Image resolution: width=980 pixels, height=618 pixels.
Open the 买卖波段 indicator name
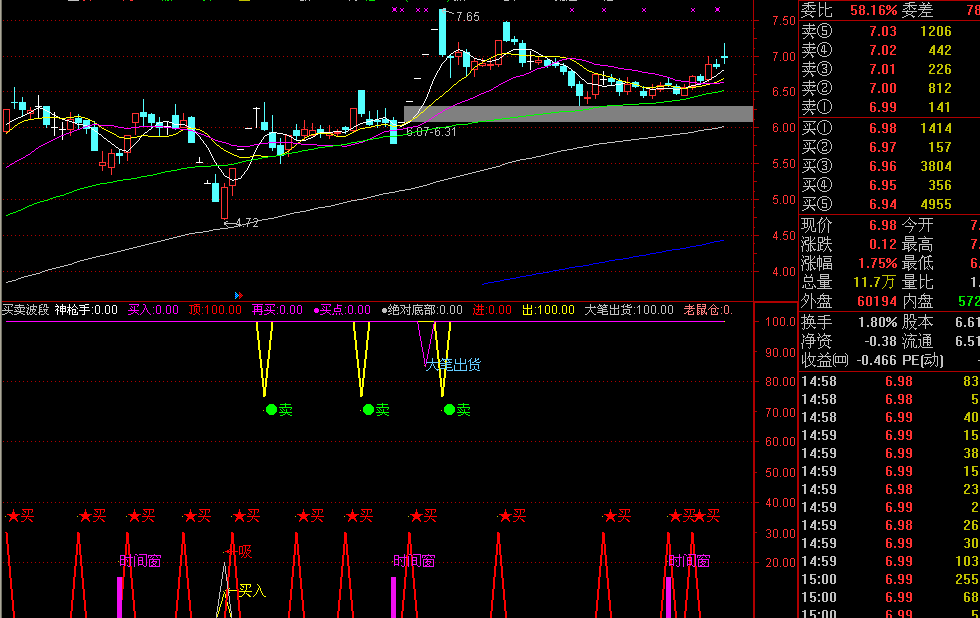26,310
